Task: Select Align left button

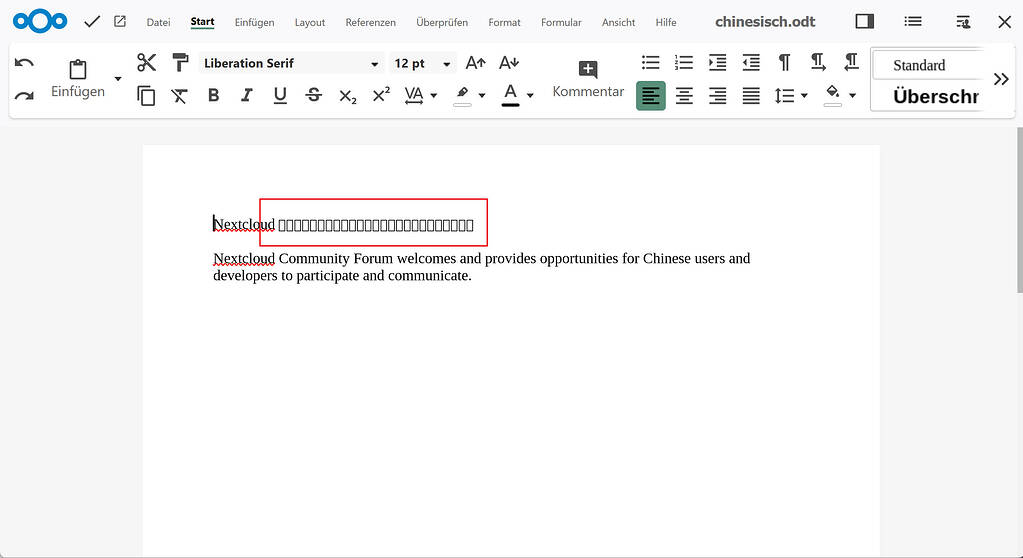Action: (x=650, y=96)
